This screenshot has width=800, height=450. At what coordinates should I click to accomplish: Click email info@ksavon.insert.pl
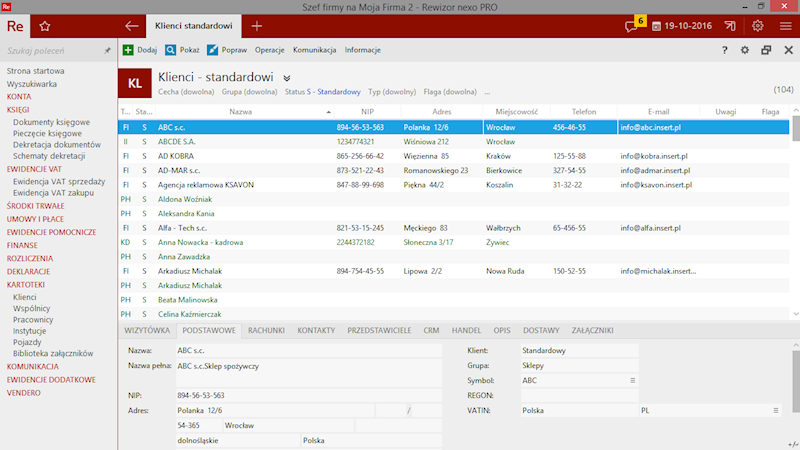(x=656, y=185)
